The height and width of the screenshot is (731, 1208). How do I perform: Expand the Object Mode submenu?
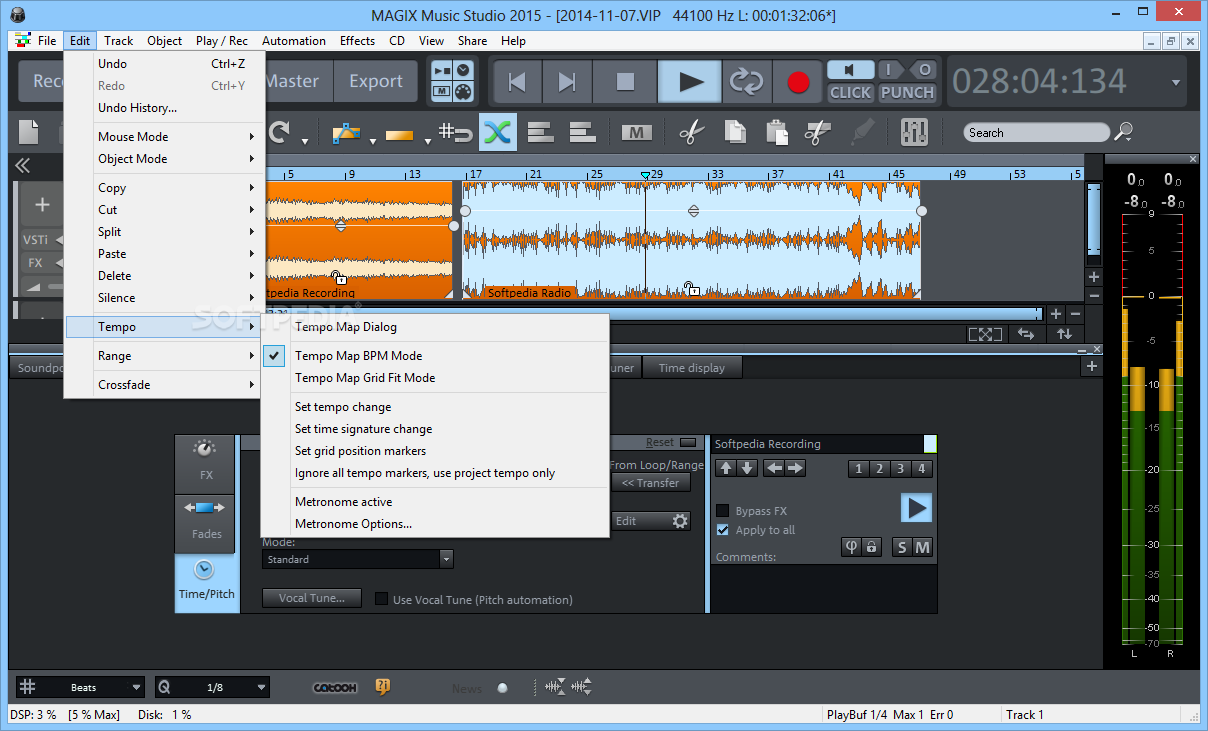coord(164,159)
